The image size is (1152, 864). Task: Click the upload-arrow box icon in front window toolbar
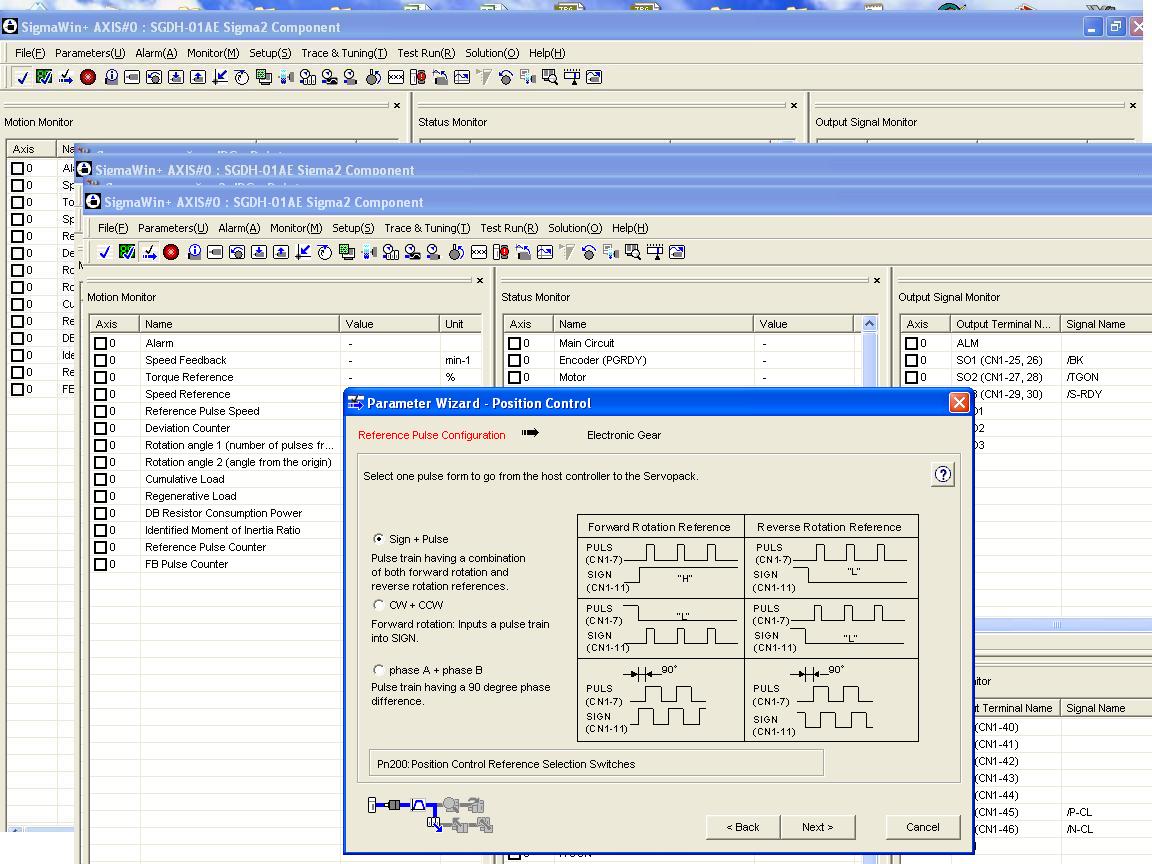click(281, 252)
